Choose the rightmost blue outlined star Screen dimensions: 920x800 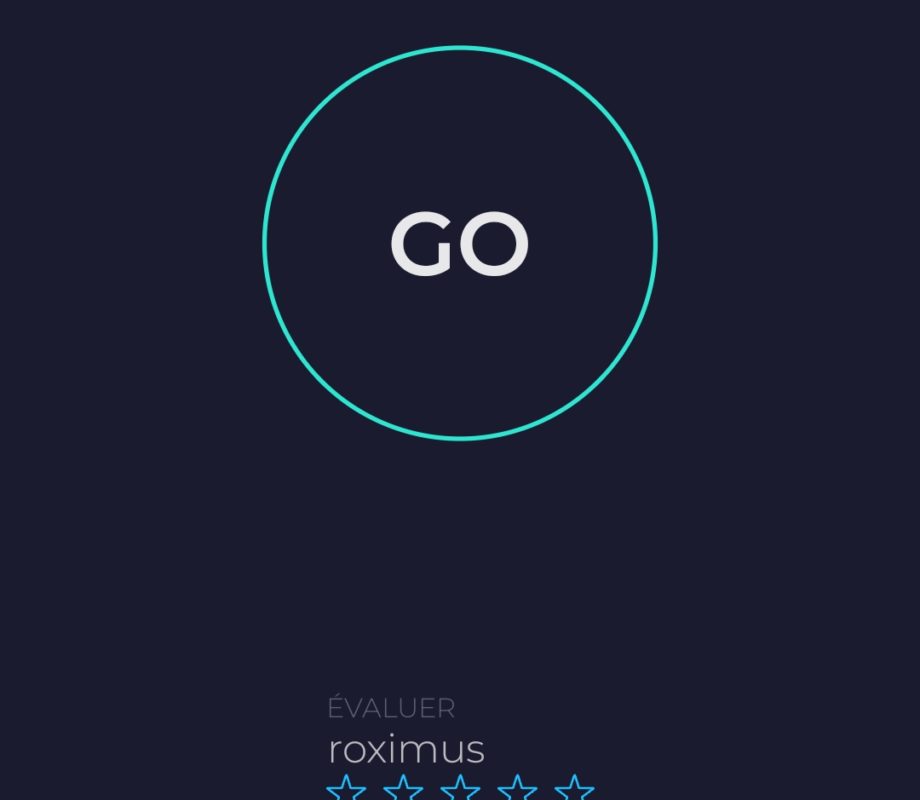pyautogui.click(x=574, y=787)
